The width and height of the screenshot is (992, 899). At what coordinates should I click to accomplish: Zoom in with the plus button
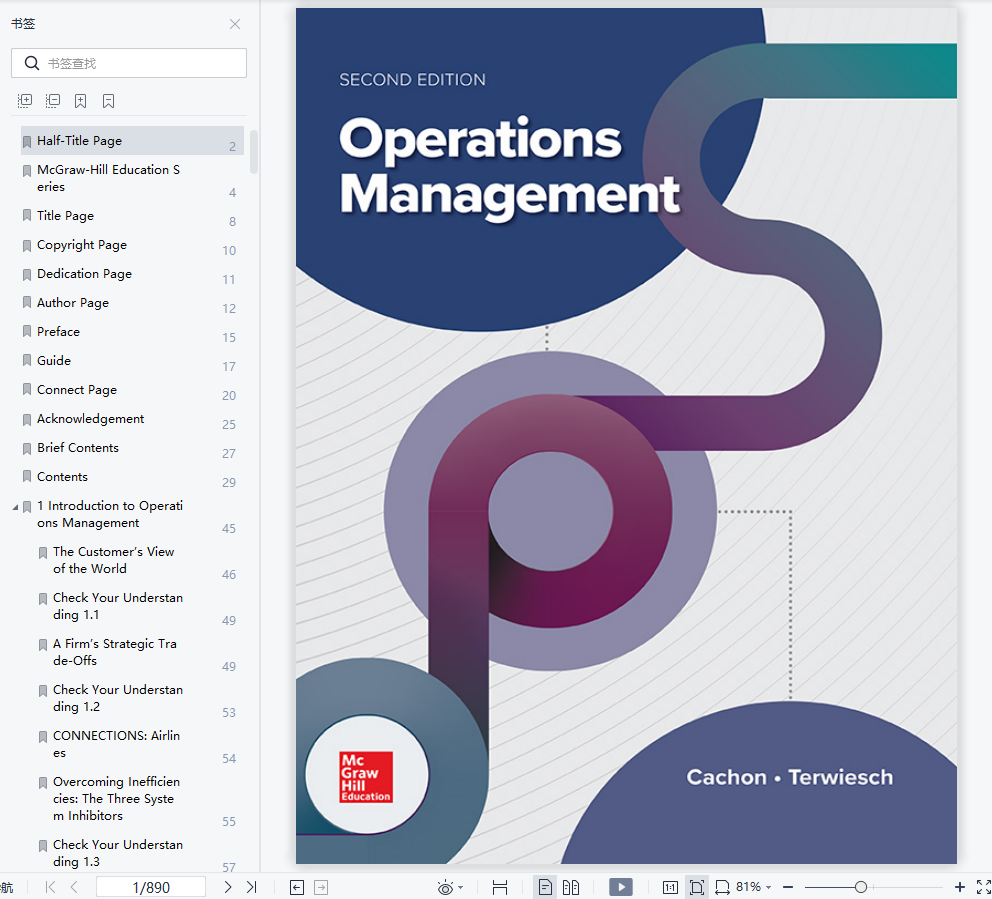point(960,887)
